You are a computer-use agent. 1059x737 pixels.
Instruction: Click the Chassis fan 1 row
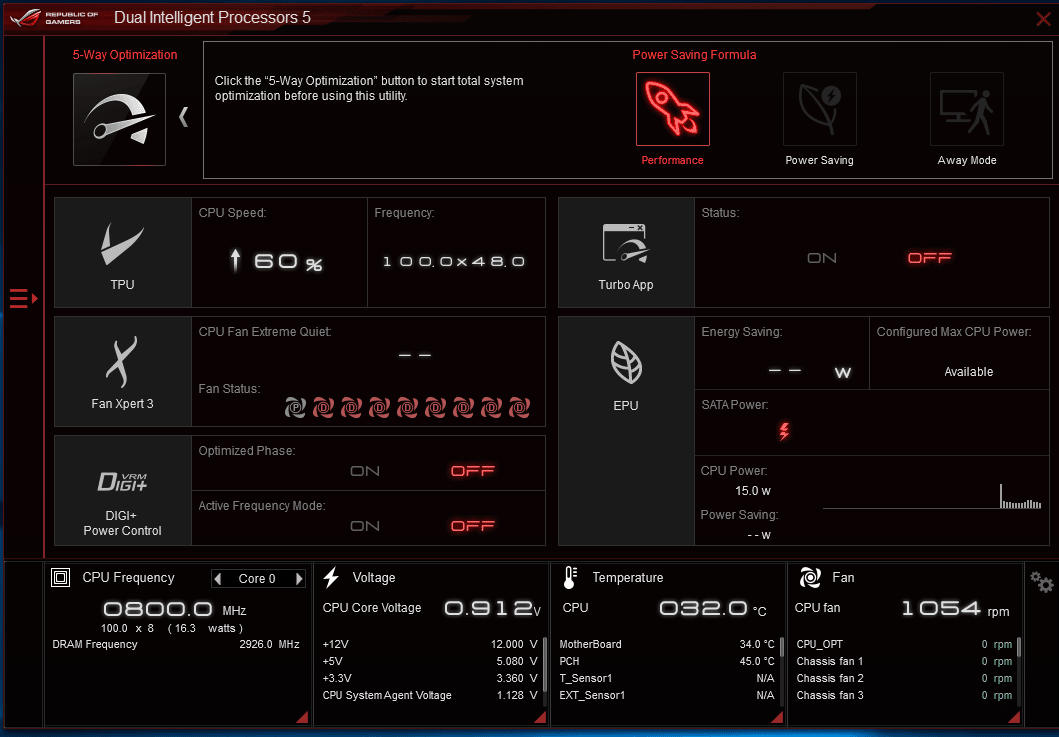point(904,661)
